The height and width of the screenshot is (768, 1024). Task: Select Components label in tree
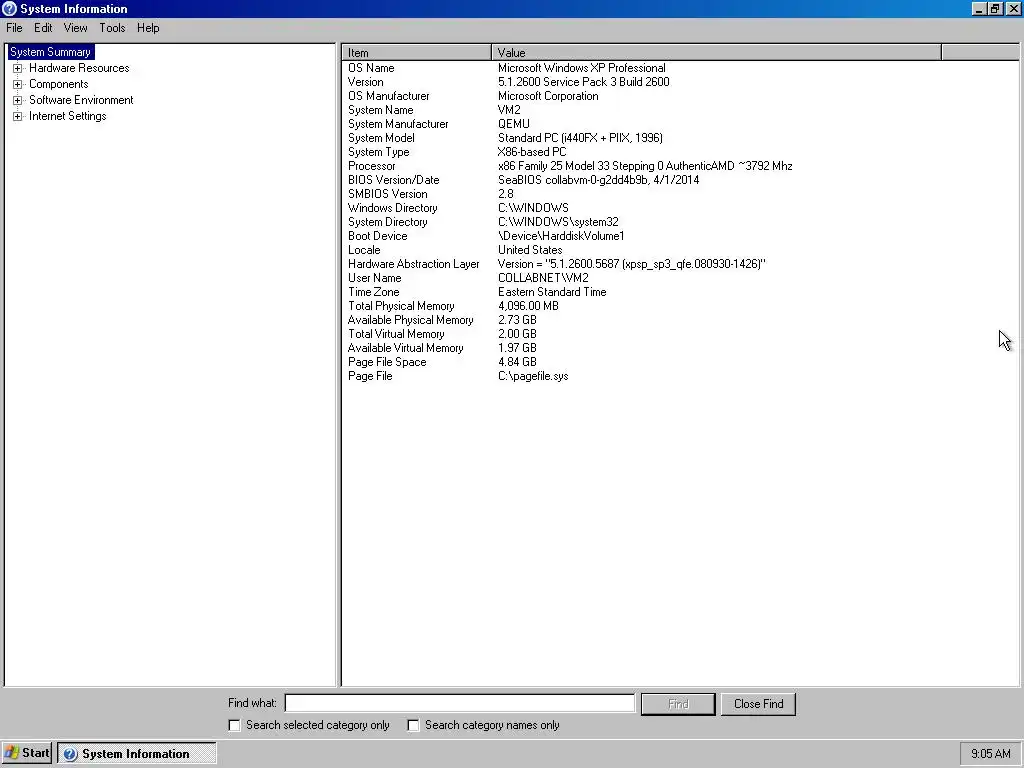coord(59,84)
